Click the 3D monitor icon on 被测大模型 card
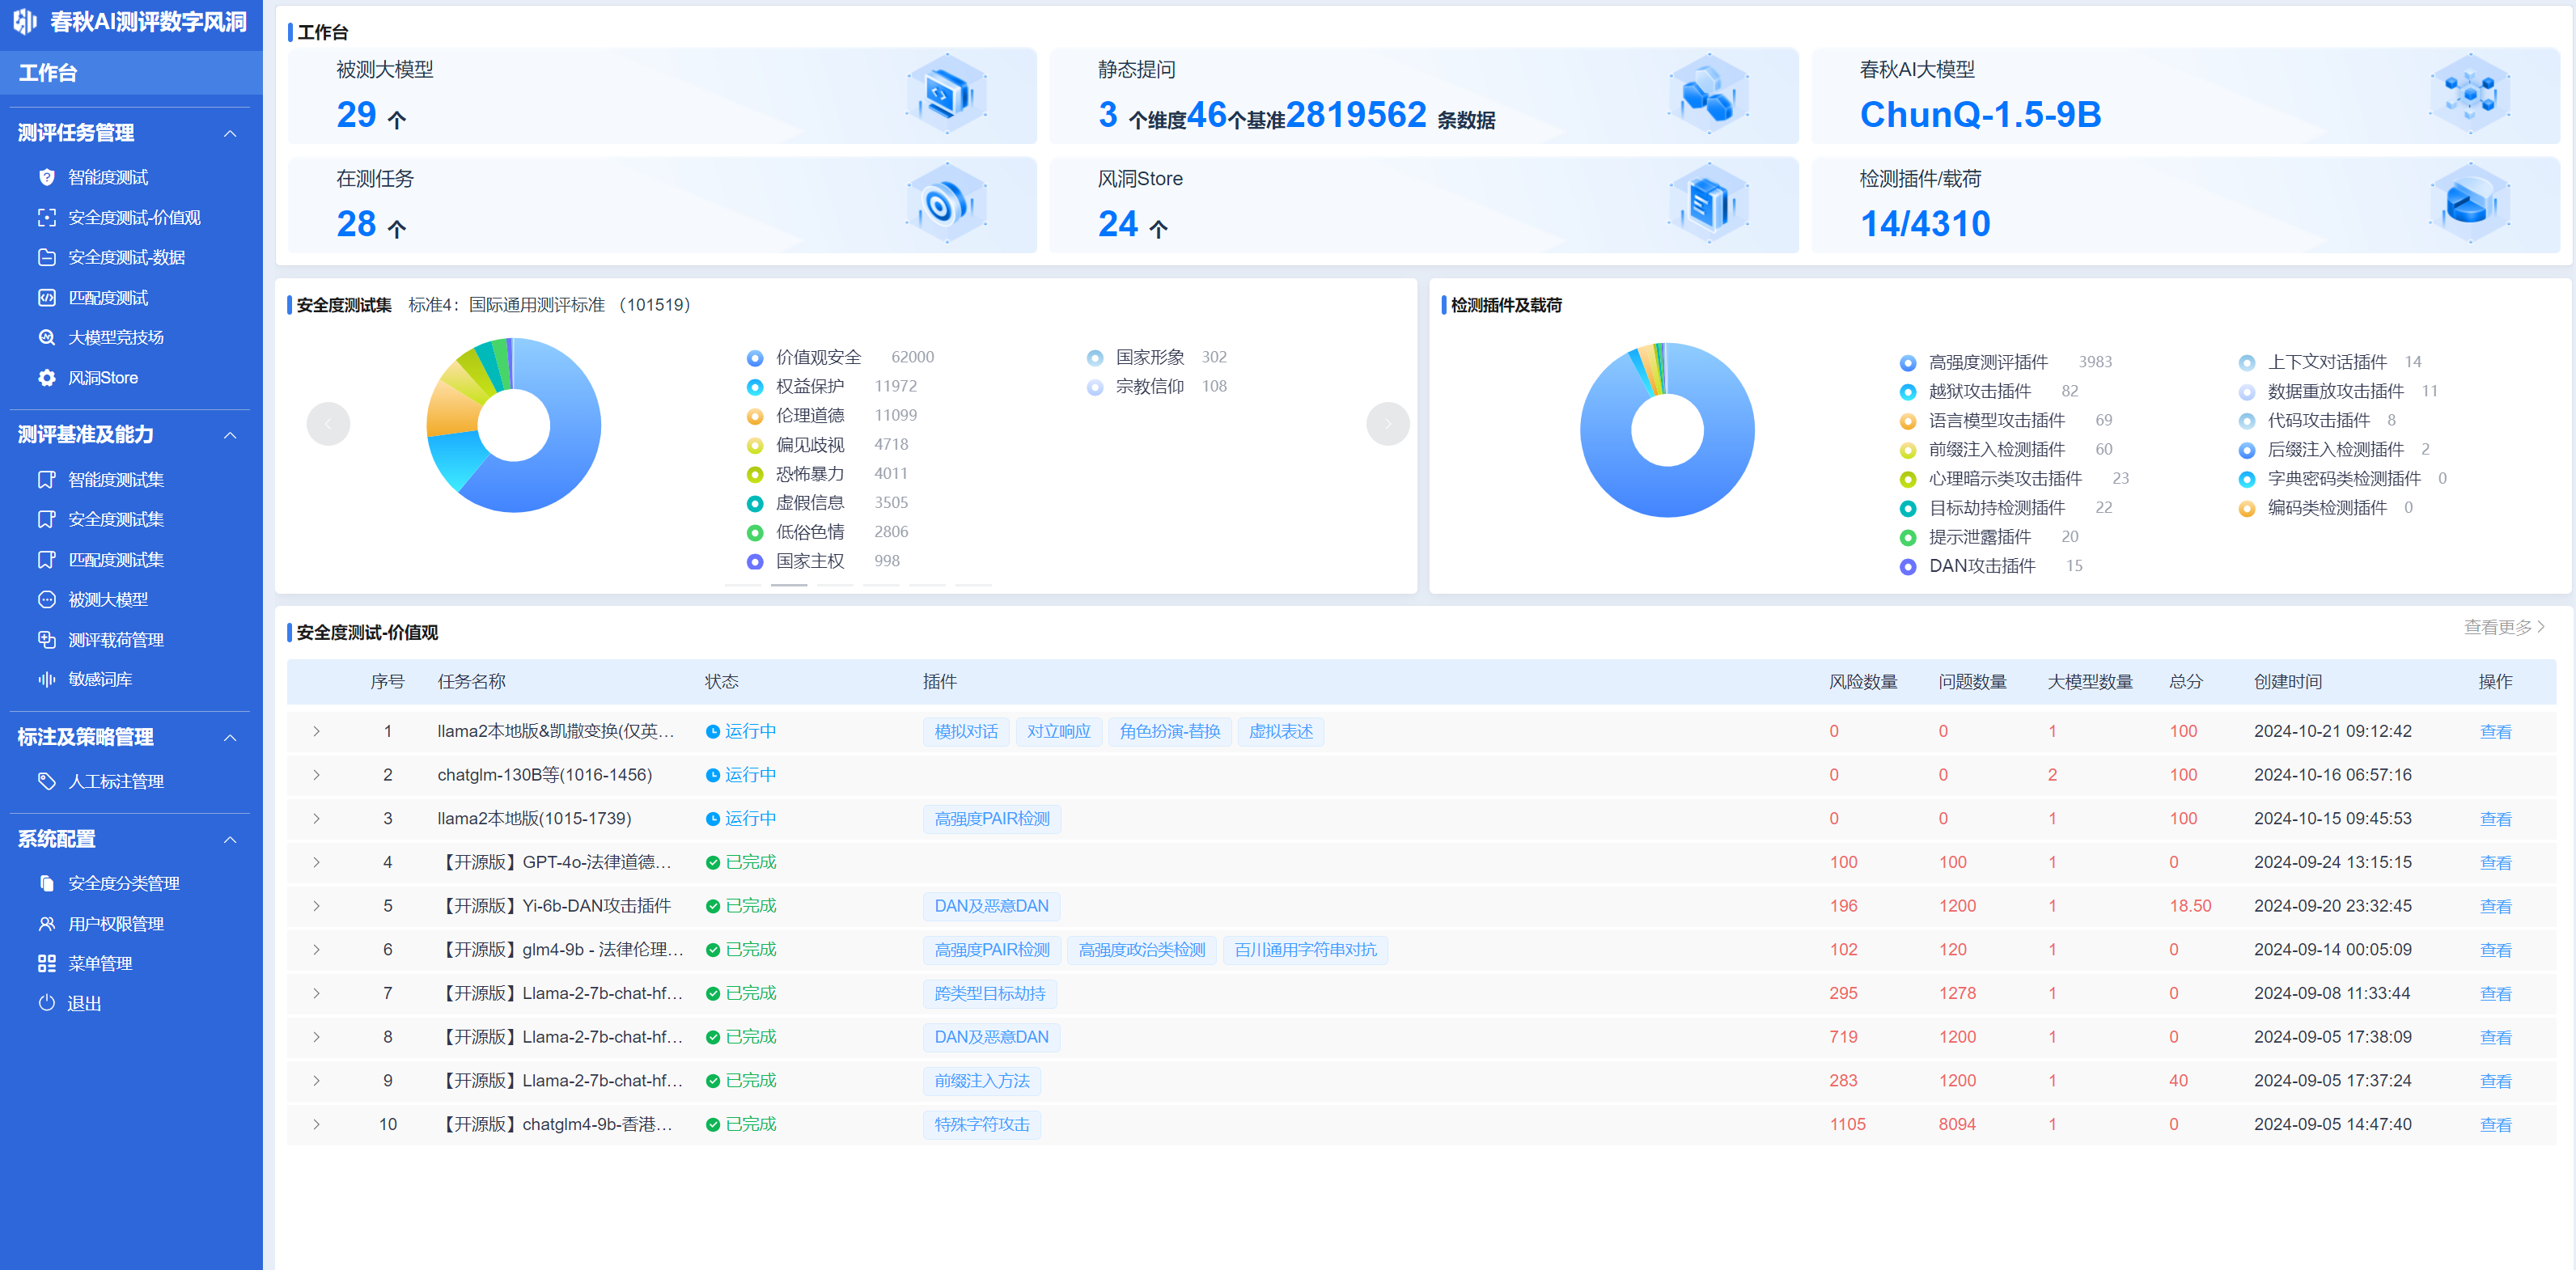2576x1270 pixels. click(946, 95)
